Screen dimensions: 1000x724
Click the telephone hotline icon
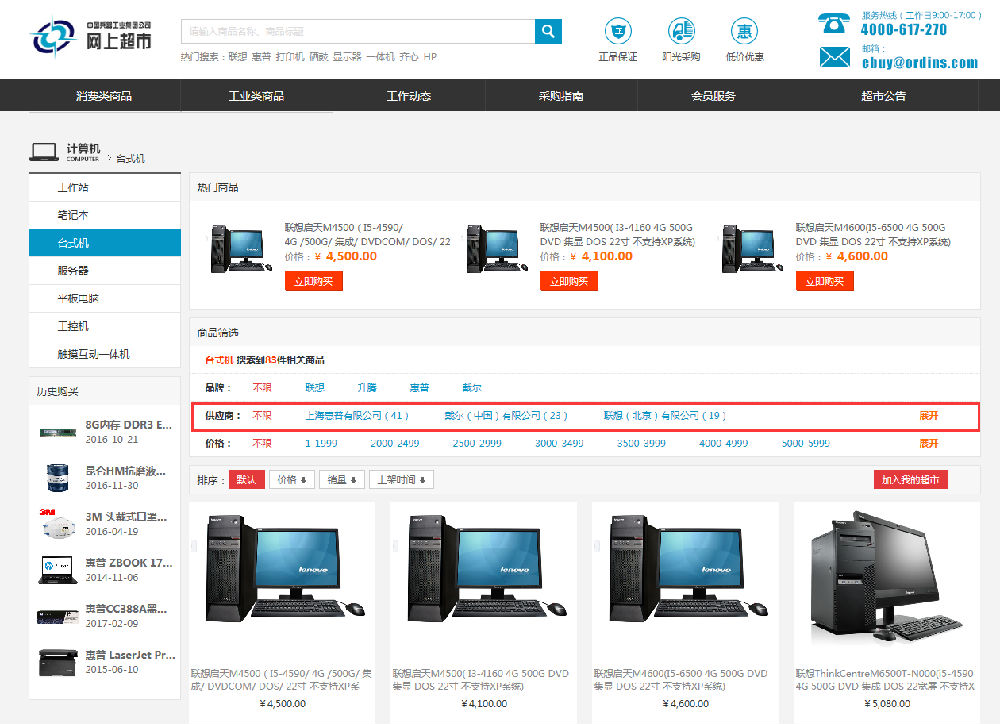[834, 24]
